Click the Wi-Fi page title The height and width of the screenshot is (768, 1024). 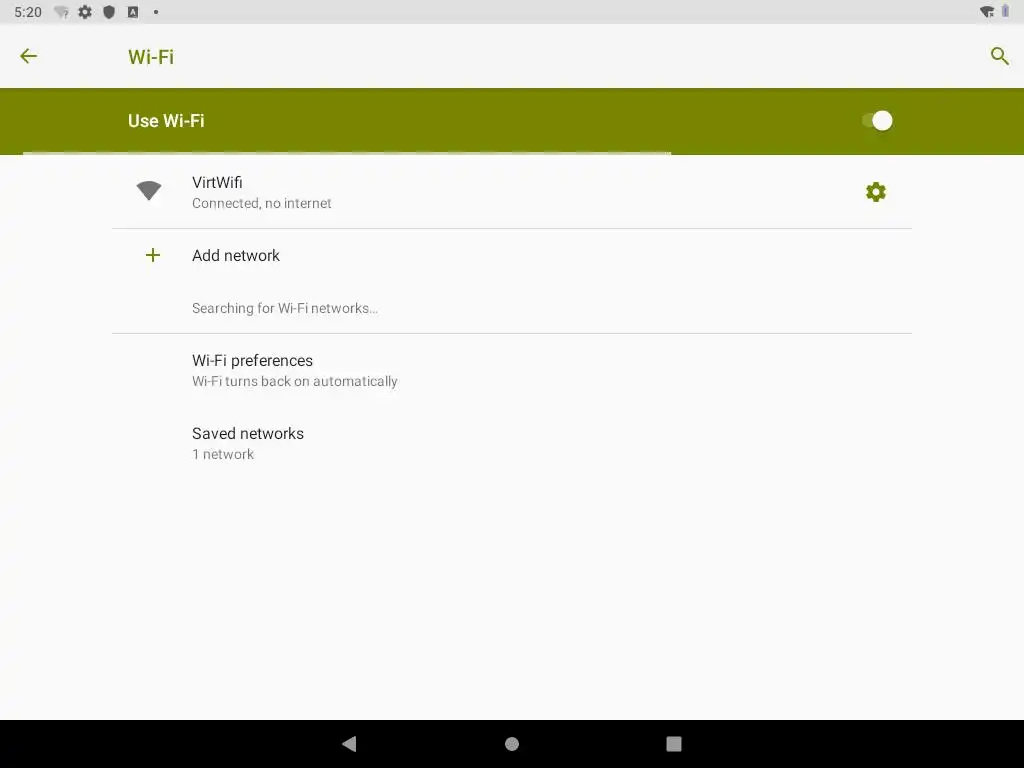[151, 57]
